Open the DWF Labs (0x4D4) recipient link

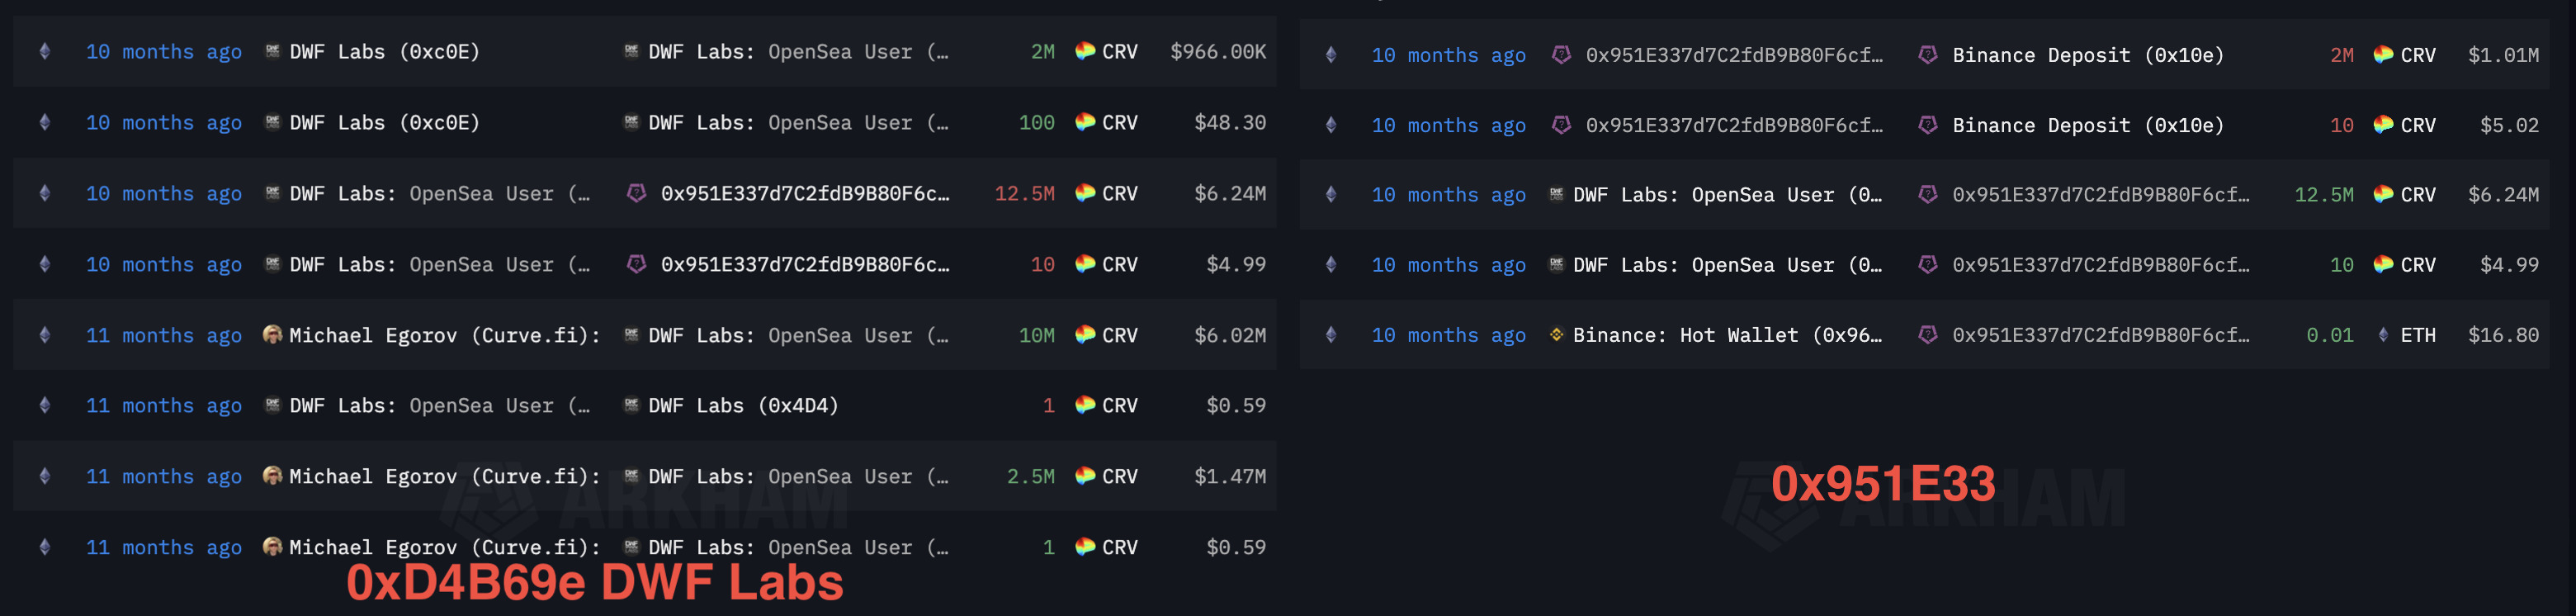(x=743, y=405)
